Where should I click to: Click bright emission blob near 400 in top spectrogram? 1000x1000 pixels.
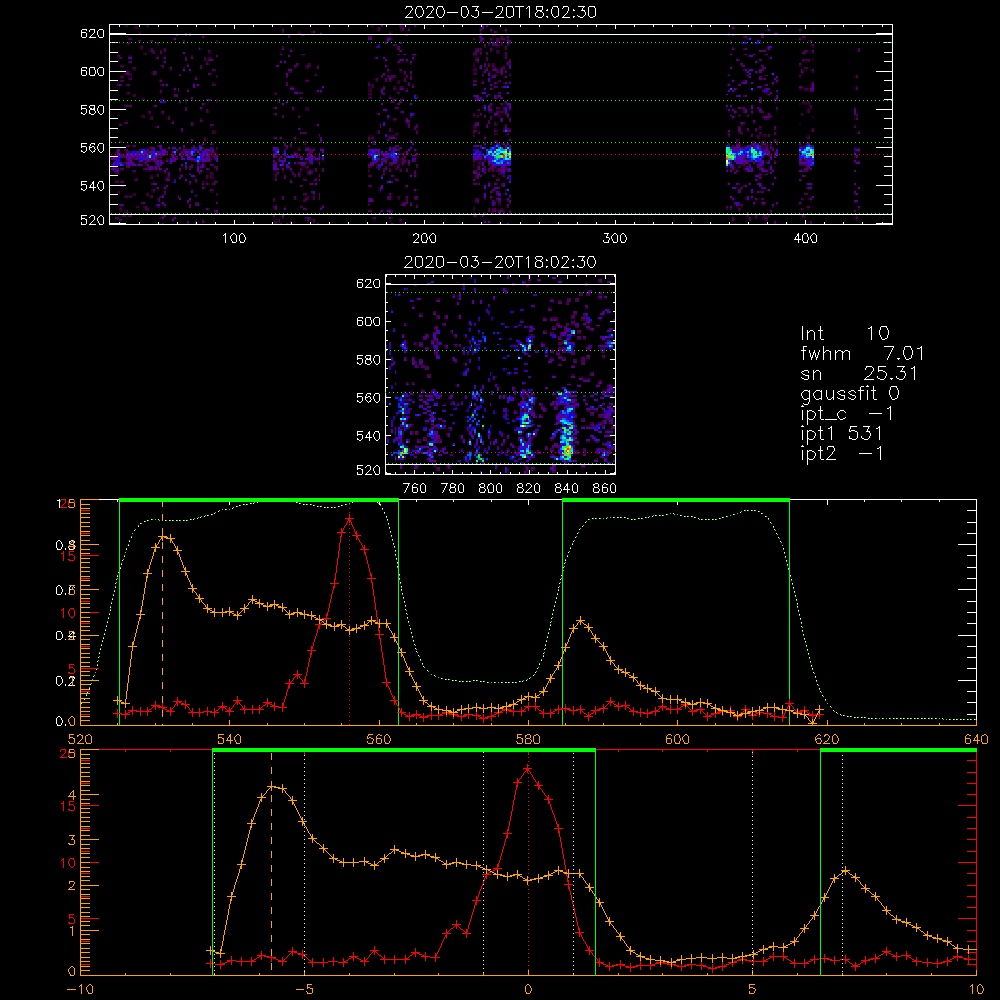pos(807,153)
